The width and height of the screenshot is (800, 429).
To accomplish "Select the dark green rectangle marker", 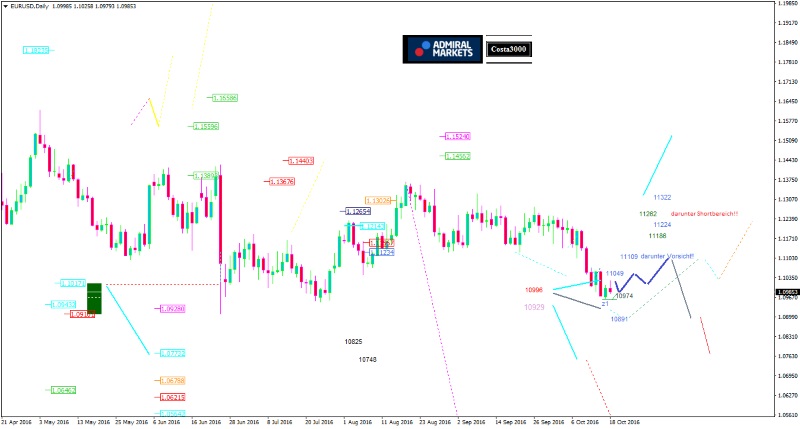I will tap(94, 298).
